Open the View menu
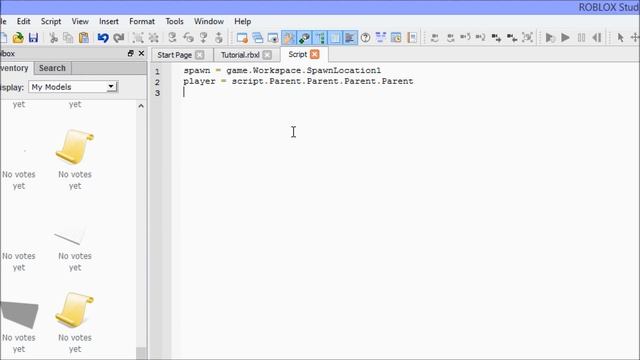 pos(80,21)
